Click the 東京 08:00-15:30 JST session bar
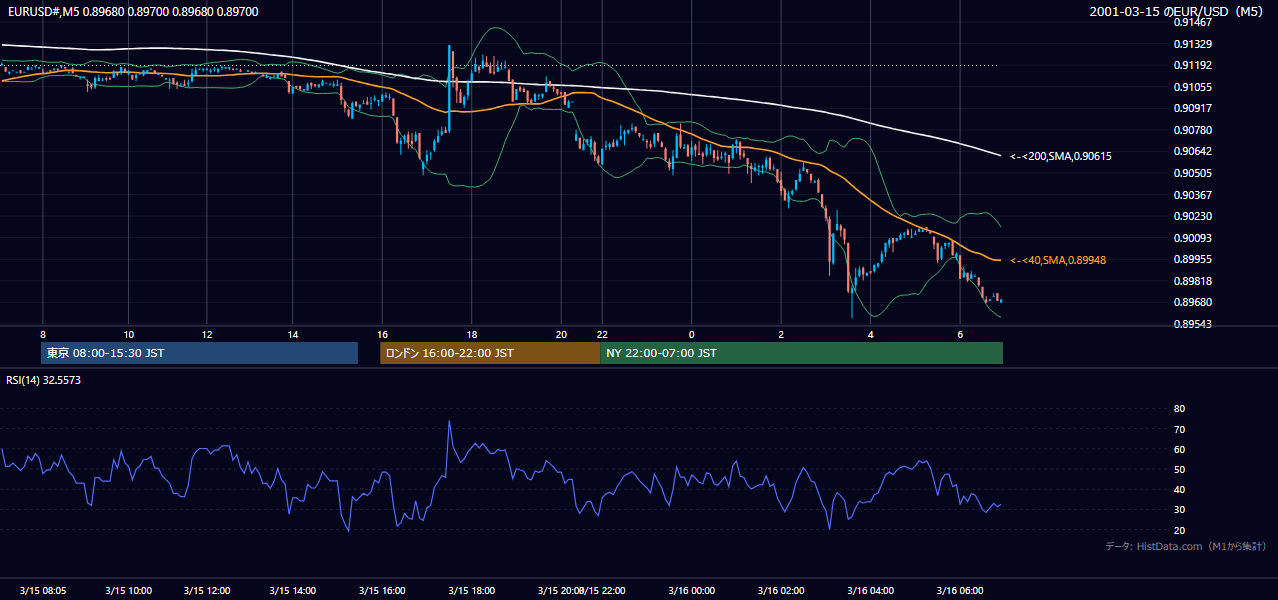 tap(200, 353)
